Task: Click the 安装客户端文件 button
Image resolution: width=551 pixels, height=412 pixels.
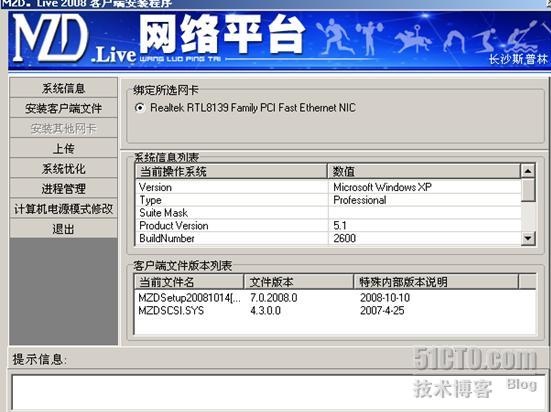Action: tap(63, 108)
